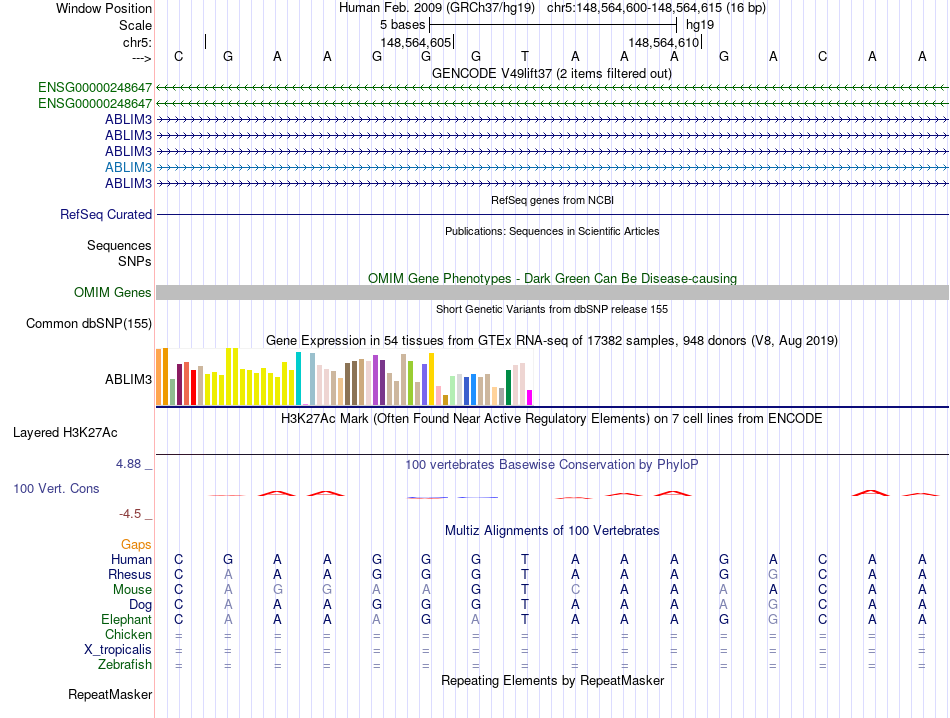Click the 100 Vert. Cons label

pyautogui.click(x=56, y=488)
